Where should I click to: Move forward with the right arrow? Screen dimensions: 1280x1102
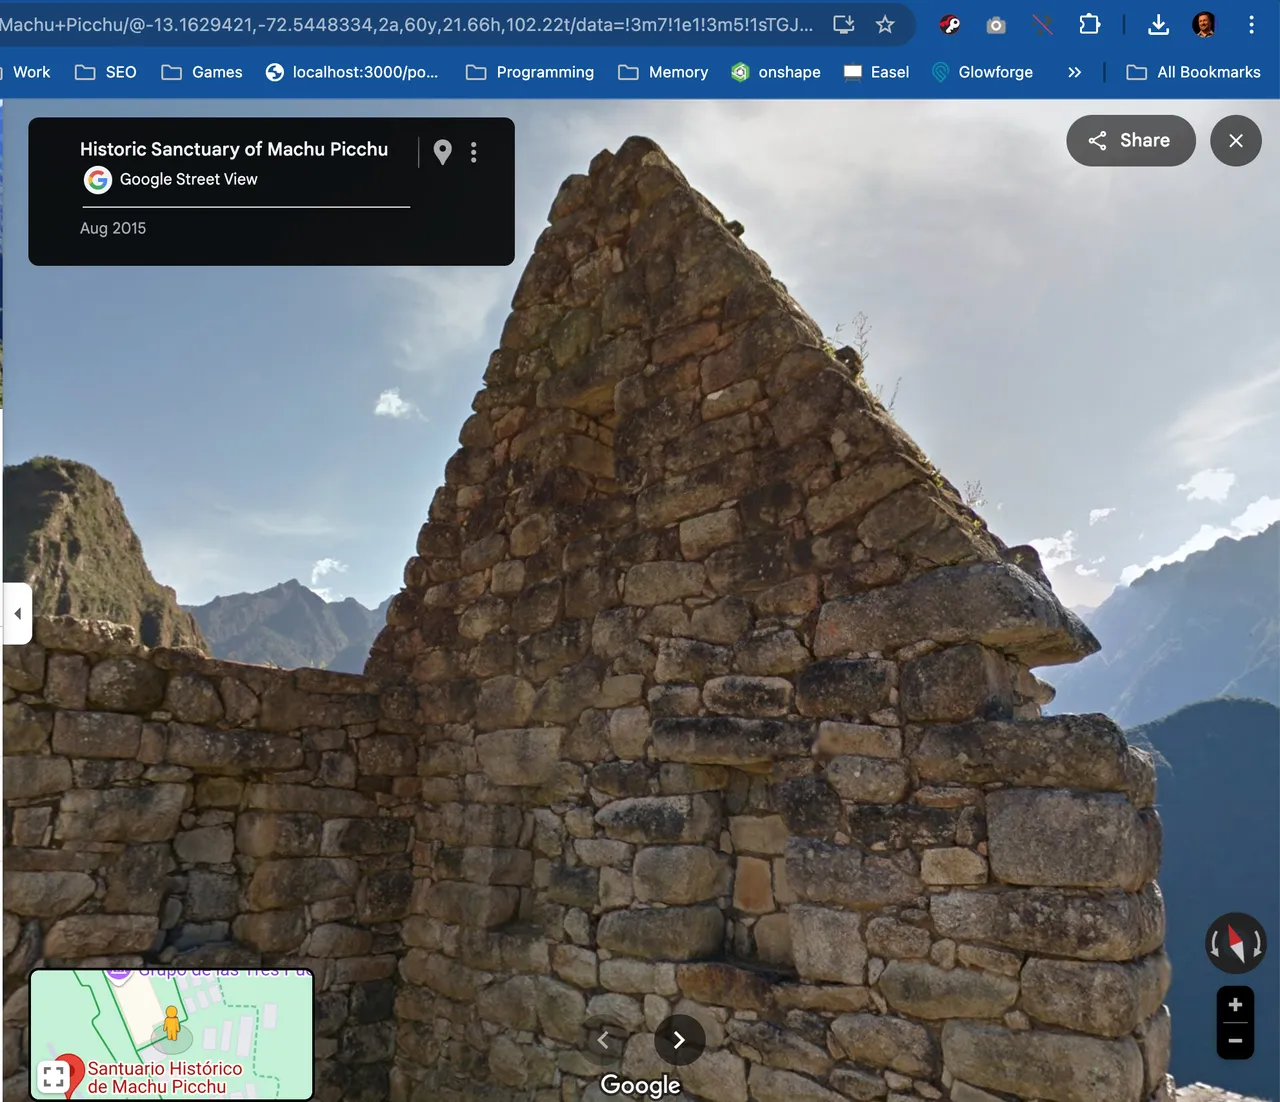(x=679, y=1040)
